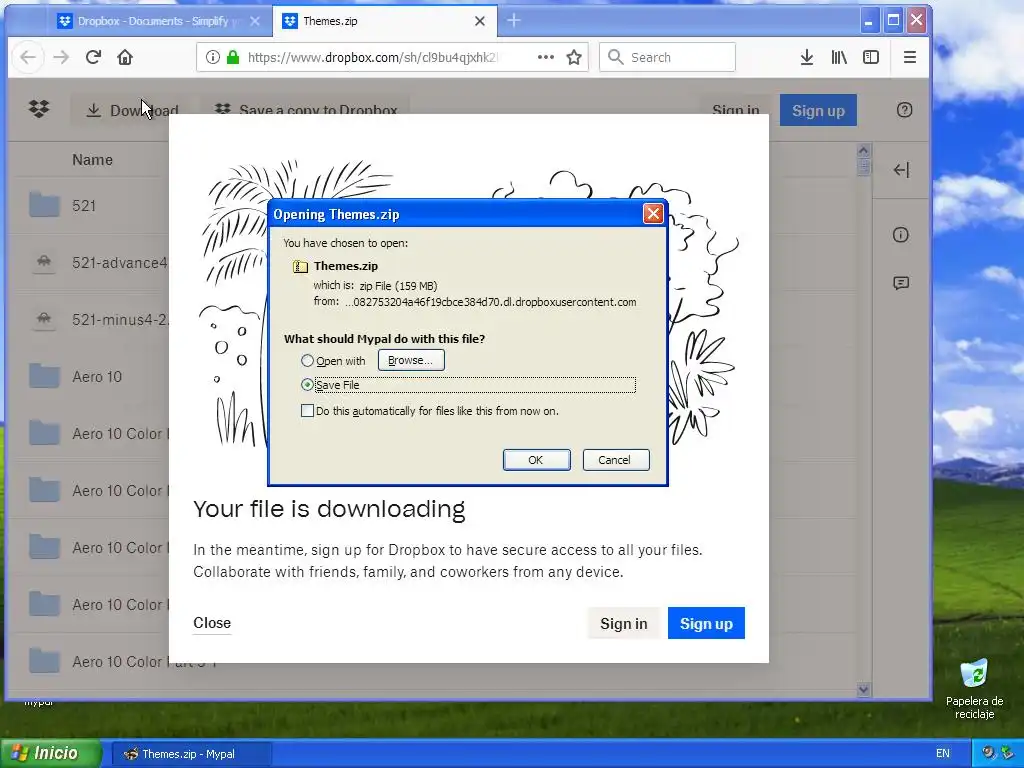Screen dimensions: 1024x768
Task: Open the 521 folder icon
Action: click(44, 205)
